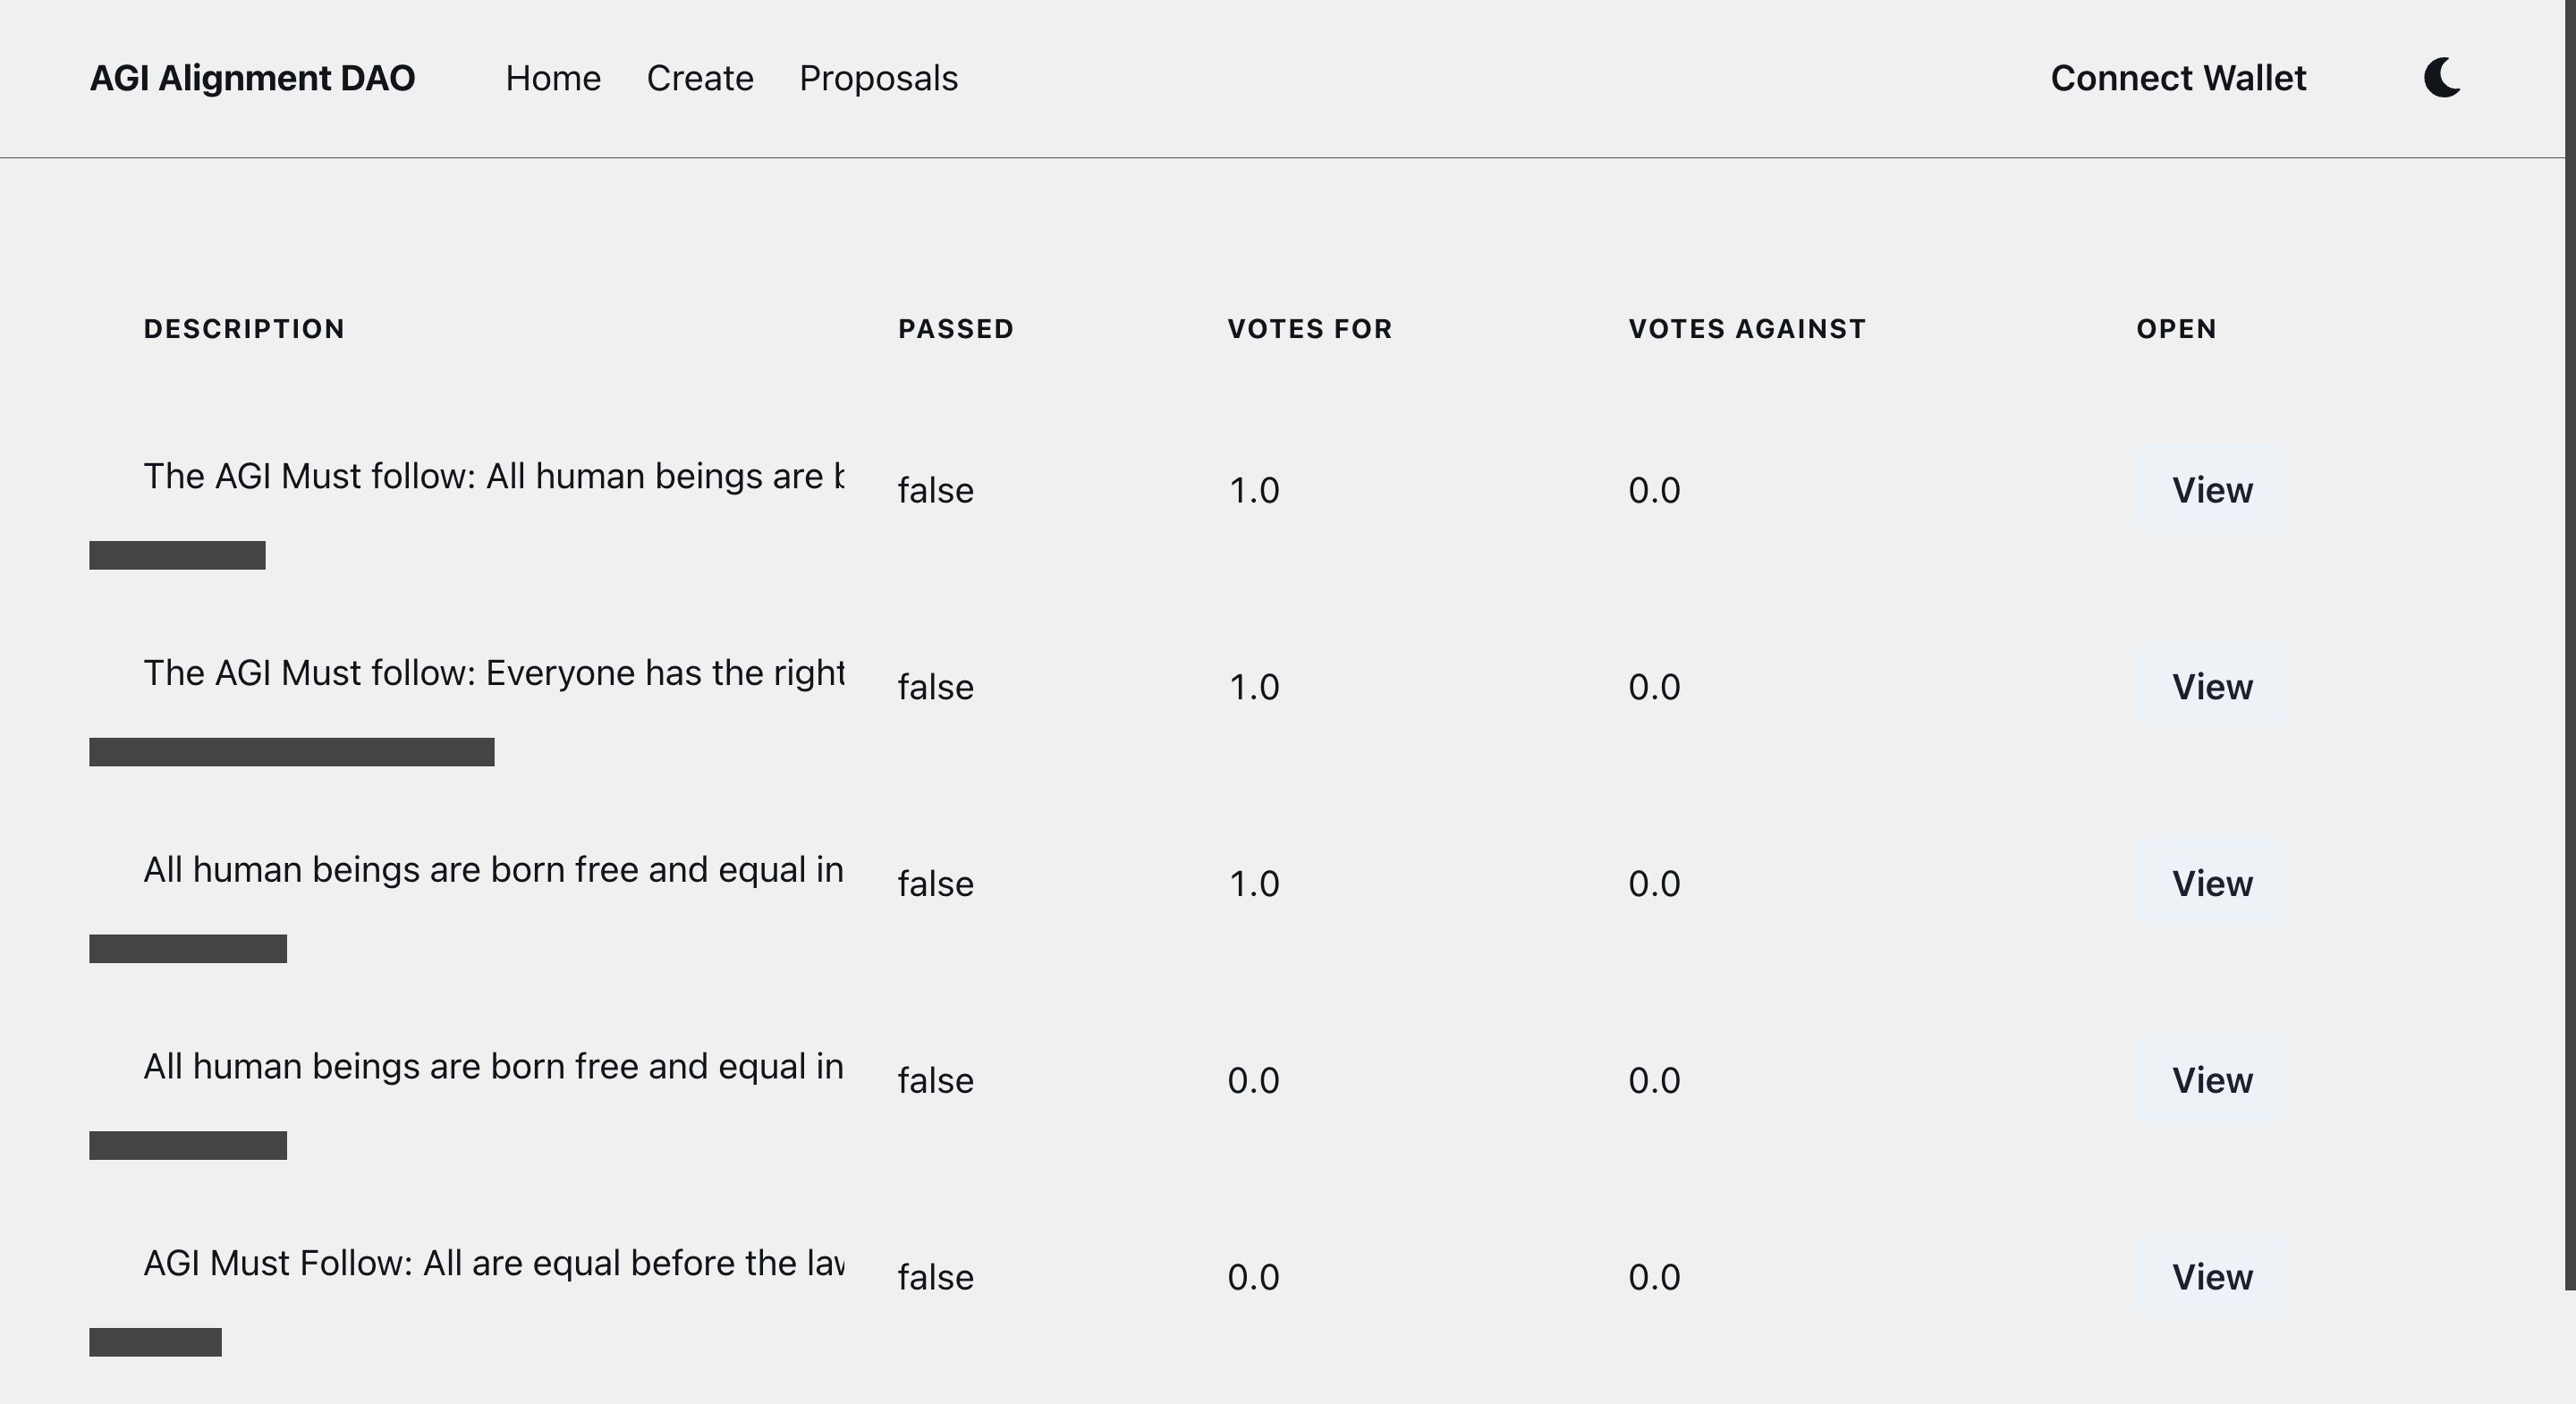Open the Proposals page
This screenshot has height=1404, width=2576.
[x=878, y=78]
